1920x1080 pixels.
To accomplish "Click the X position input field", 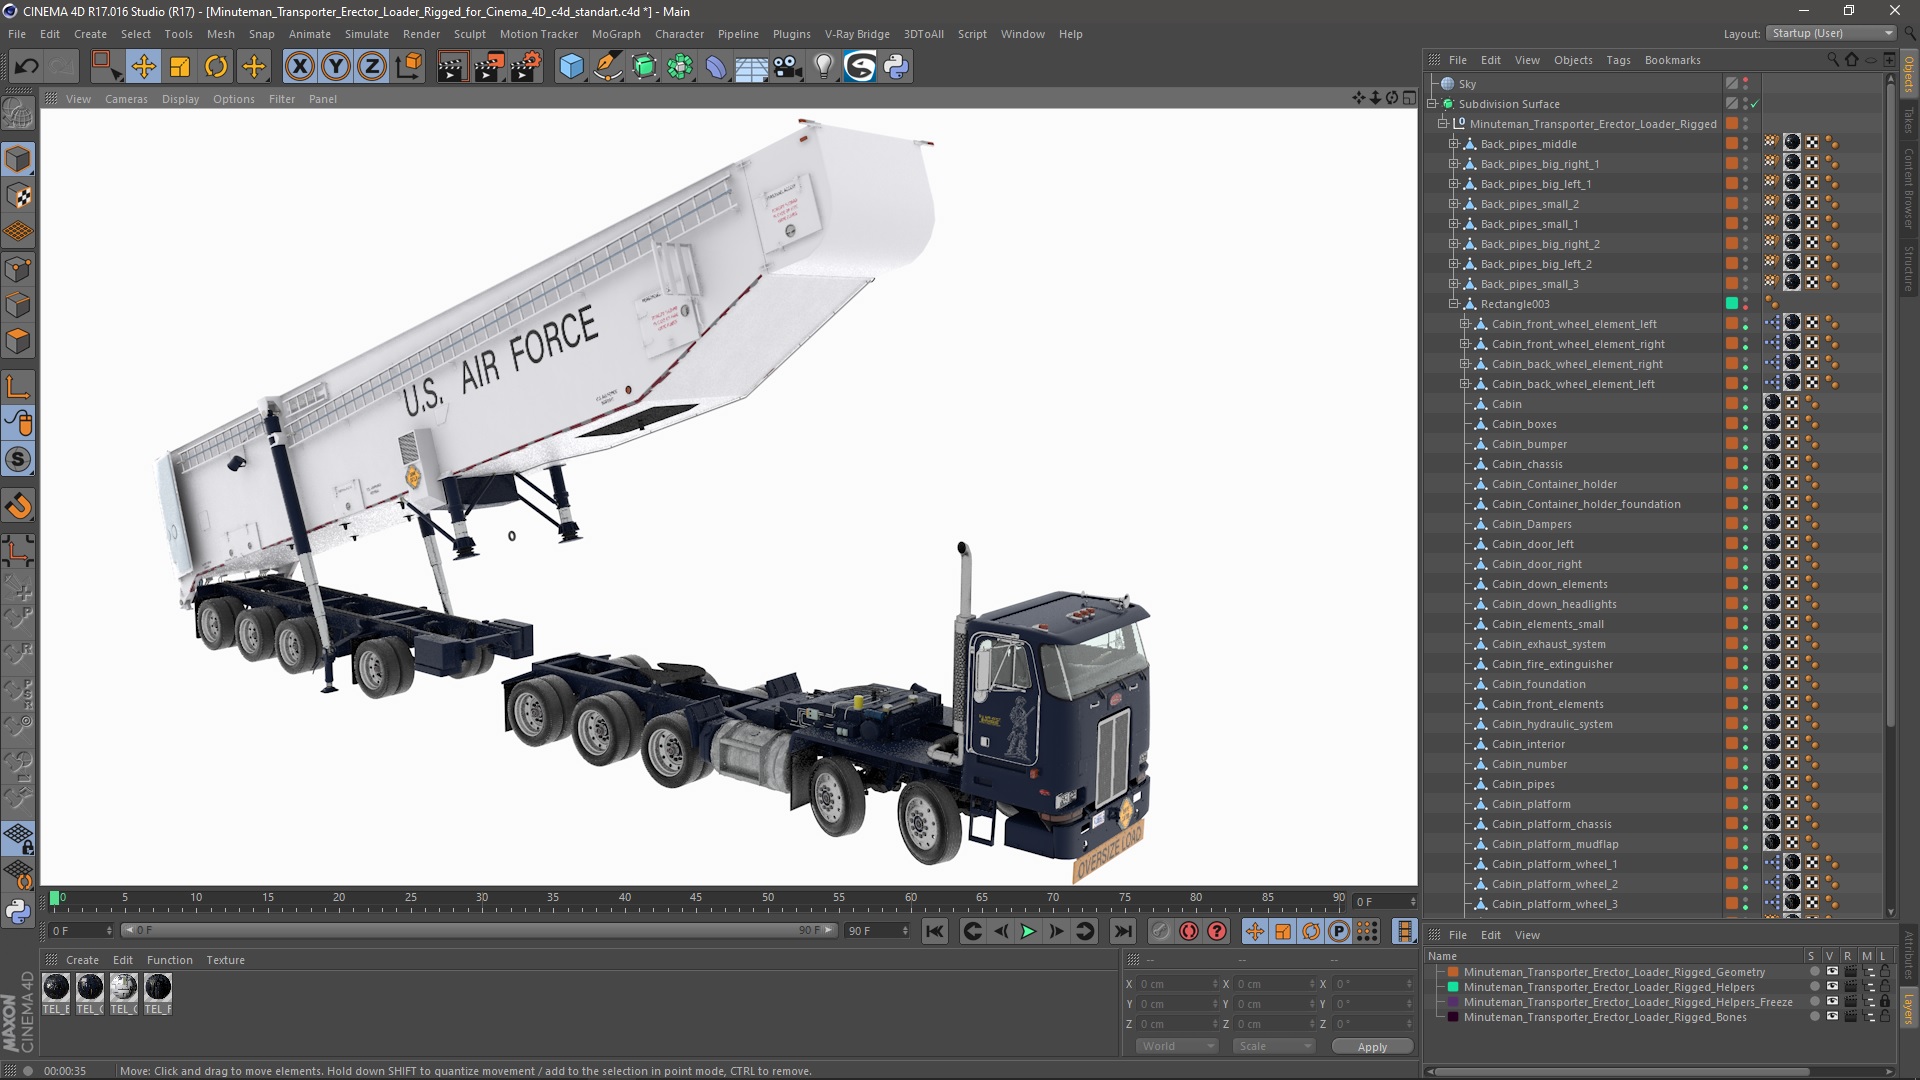I will (1178, 984).
